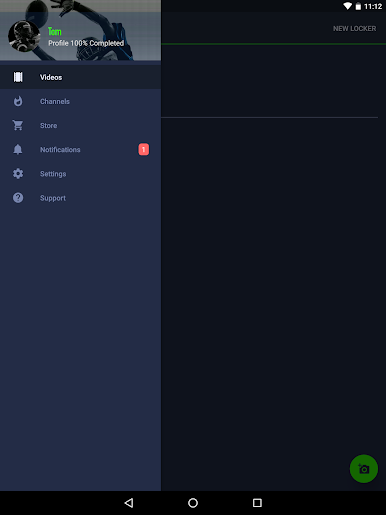This screenshot has height=515, width=386.
Task: Open Tom's profile avatar picture
Action: click(24, 36)
